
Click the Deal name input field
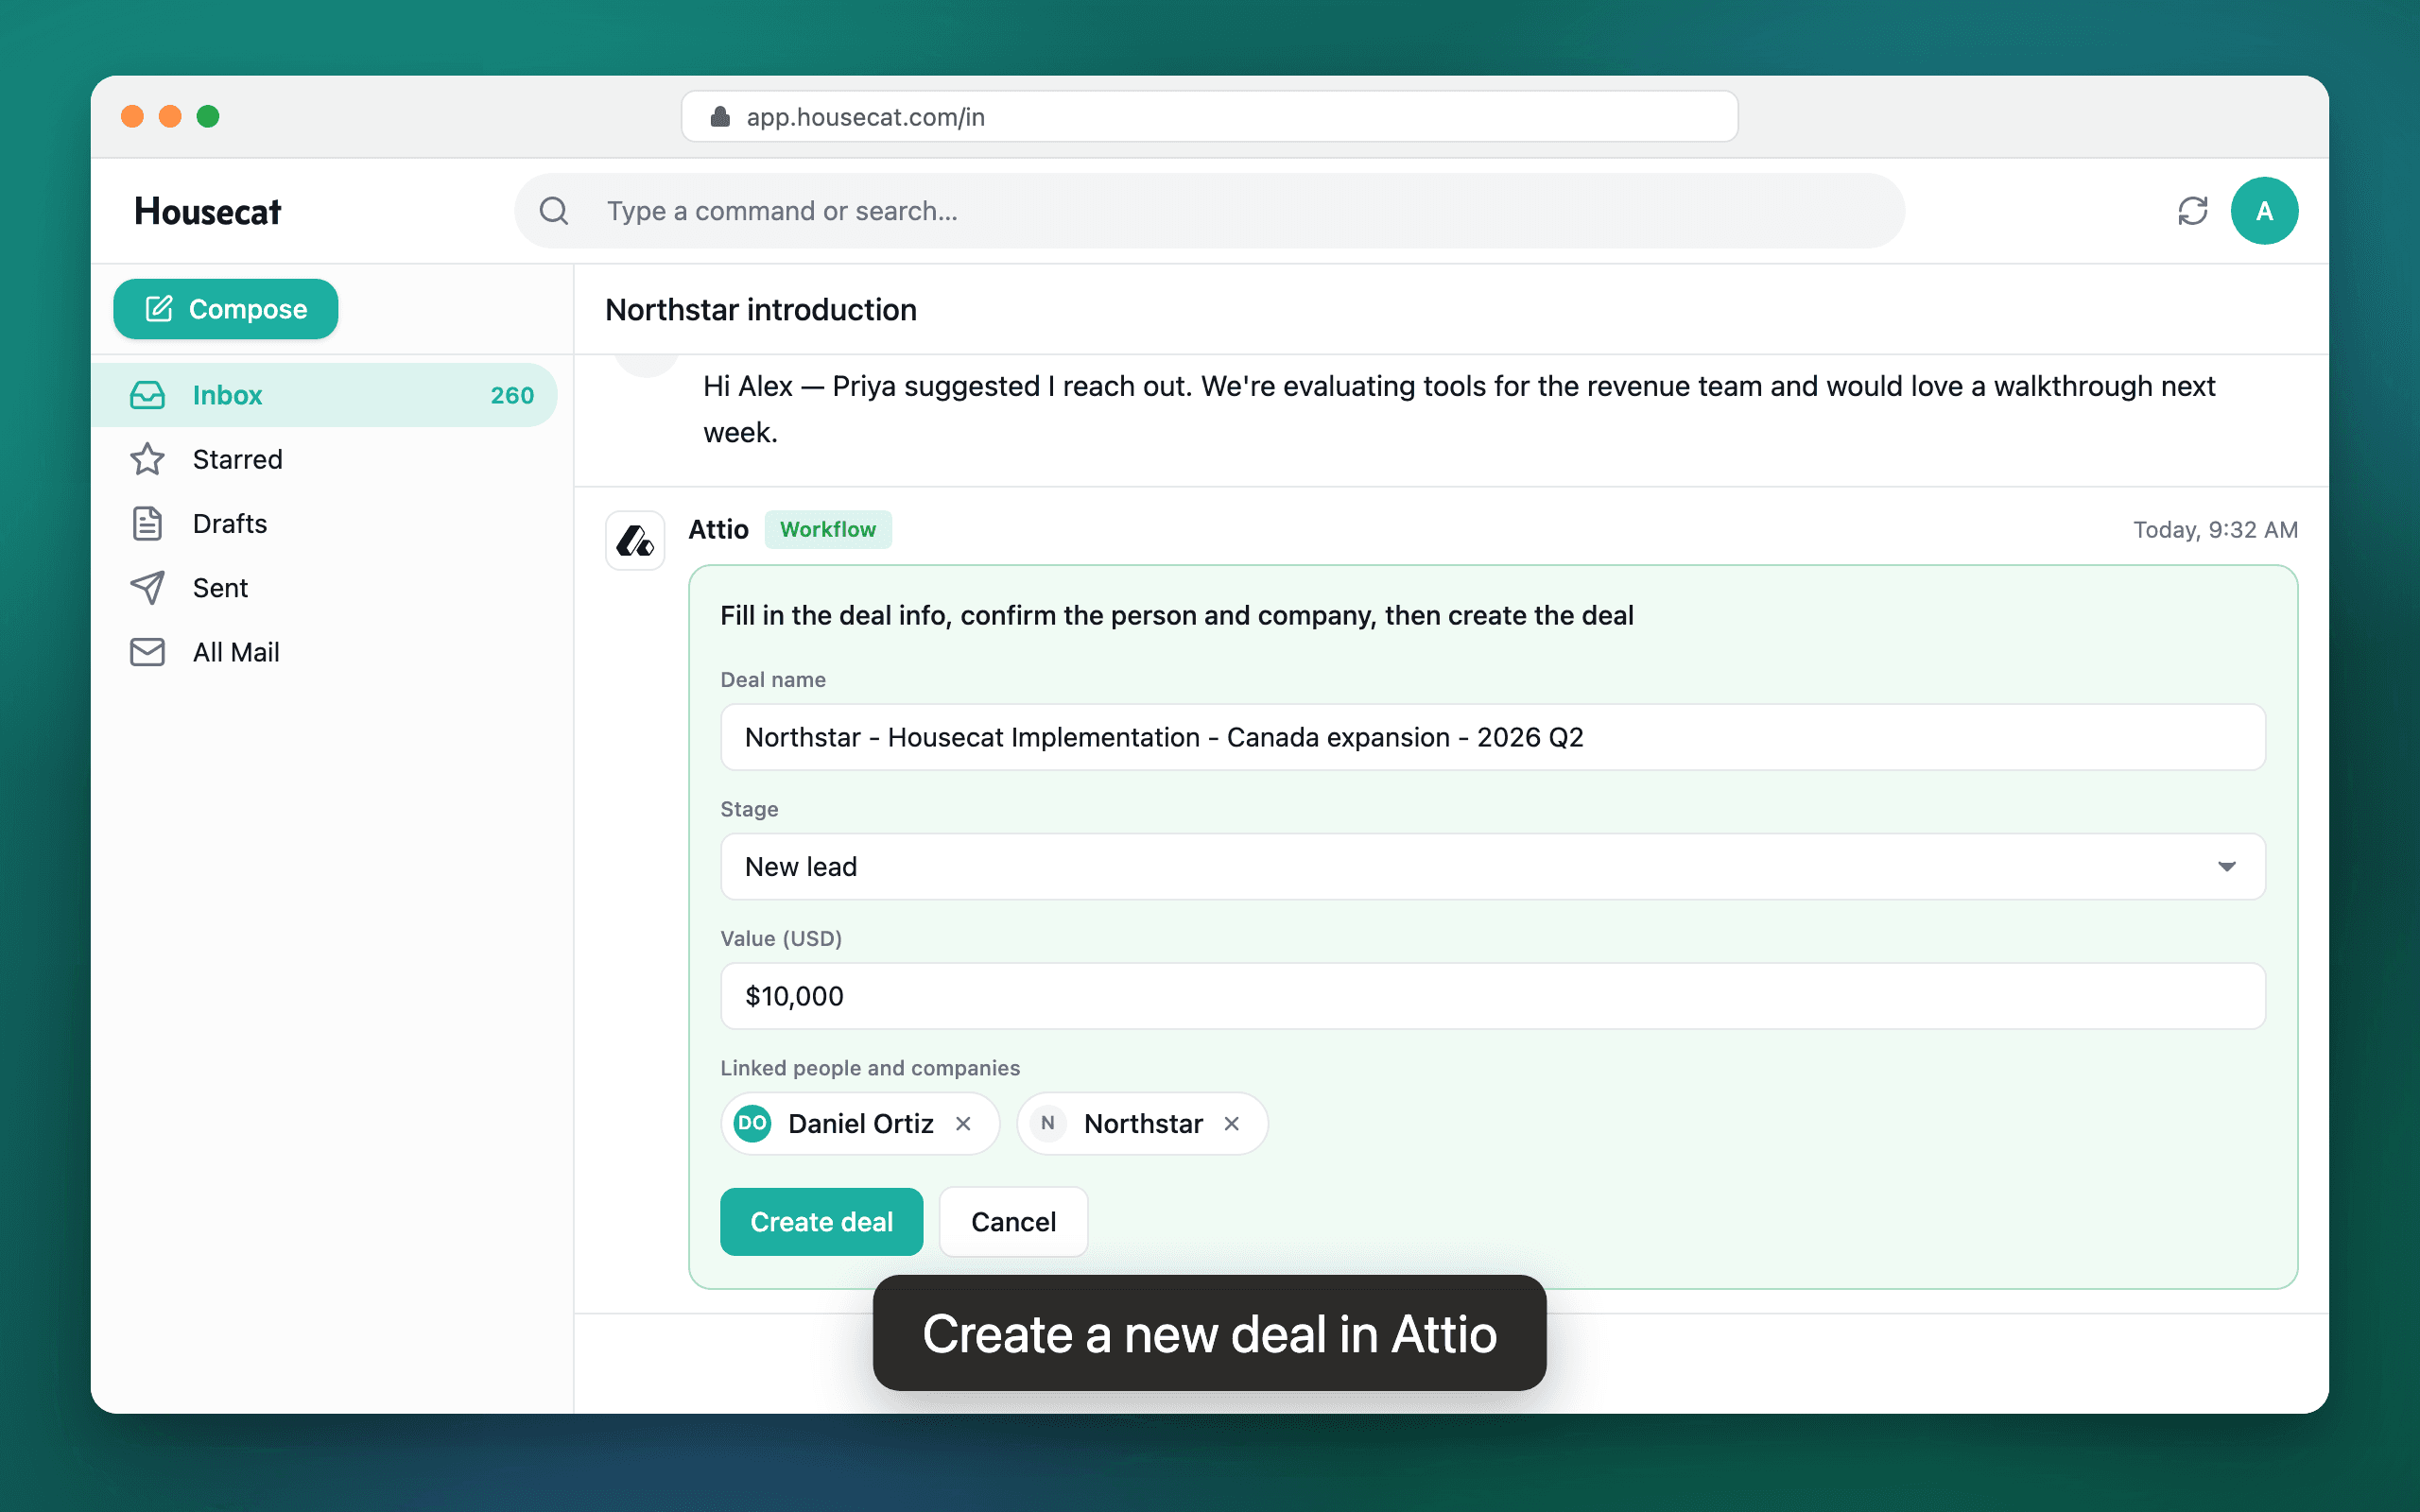pos(1492,737)
